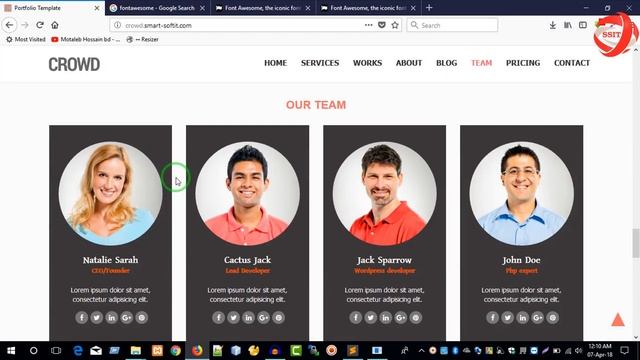Click John Doe's profile photo
The height and width of the screenshot is (360, 640).
[522, 193]
